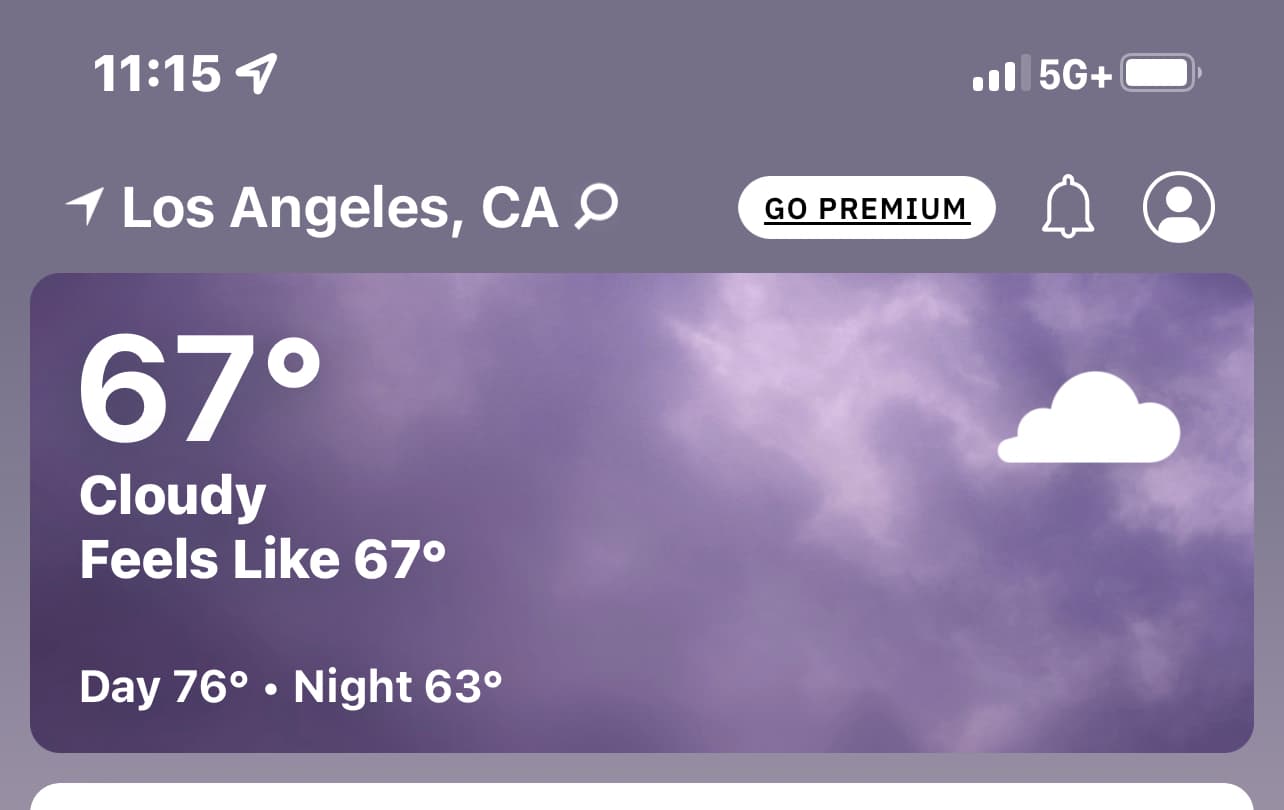Tap the search magnifier beside Los Angeles

(596, 208)
